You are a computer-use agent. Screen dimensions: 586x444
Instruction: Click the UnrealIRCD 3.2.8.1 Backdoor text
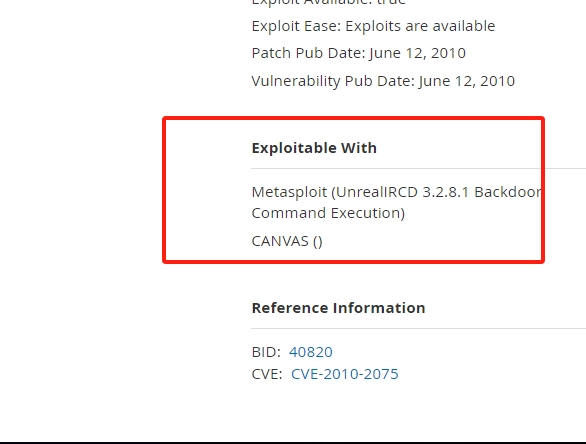pyautogui.click(x=438, y=192)
